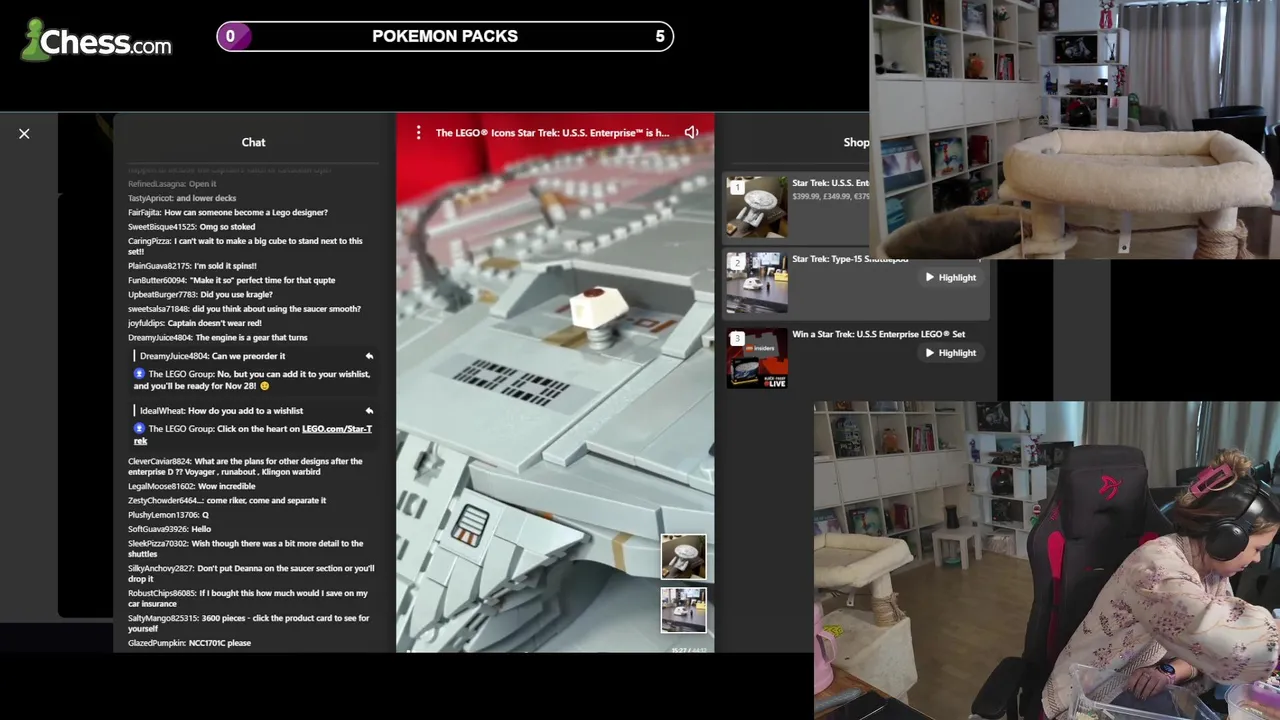Reply to DreamyJuice4804's preorder question

(x=369, y=356)
